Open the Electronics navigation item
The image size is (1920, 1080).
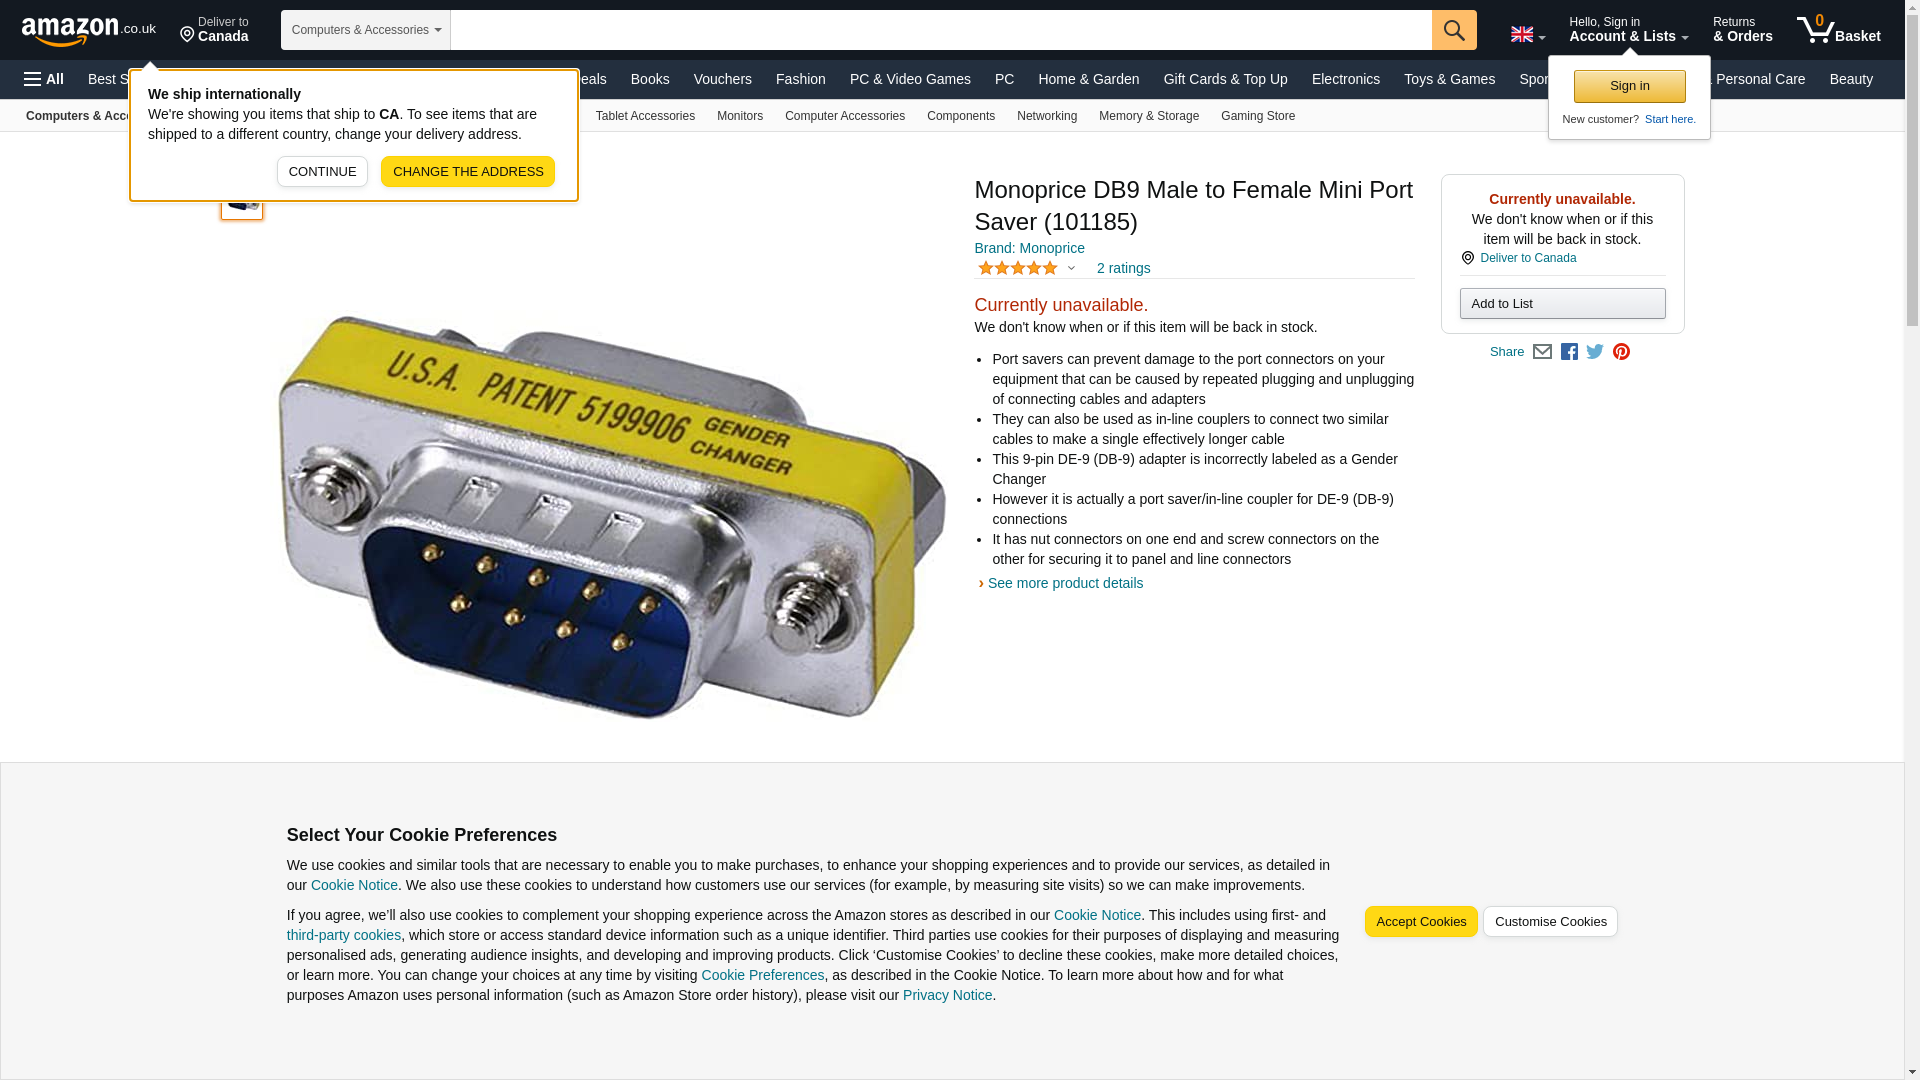click(1345, 79)
